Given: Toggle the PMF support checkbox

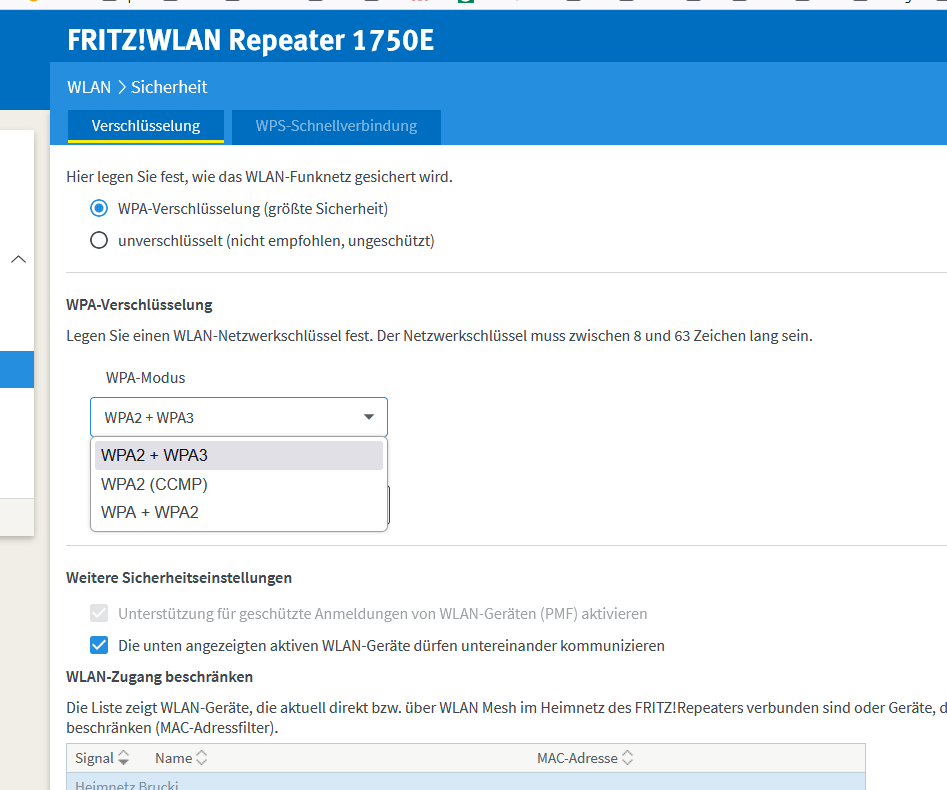Looking at the screenshot, I should (99, 613).
